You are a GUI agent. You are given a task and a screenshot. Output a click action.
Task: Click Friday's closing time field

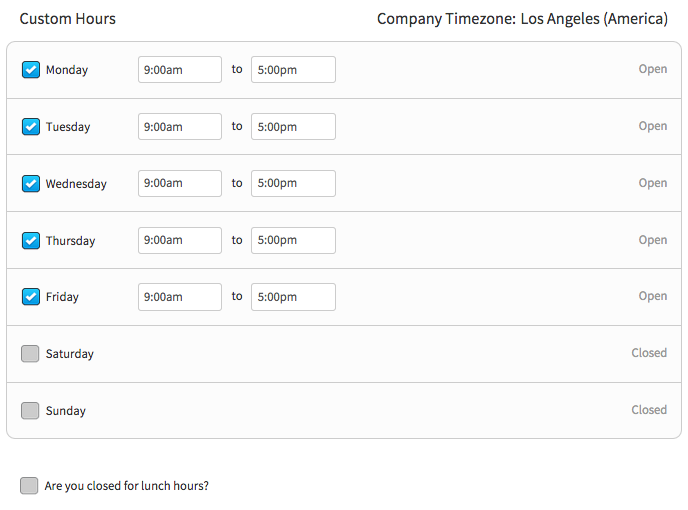point(294,297)
